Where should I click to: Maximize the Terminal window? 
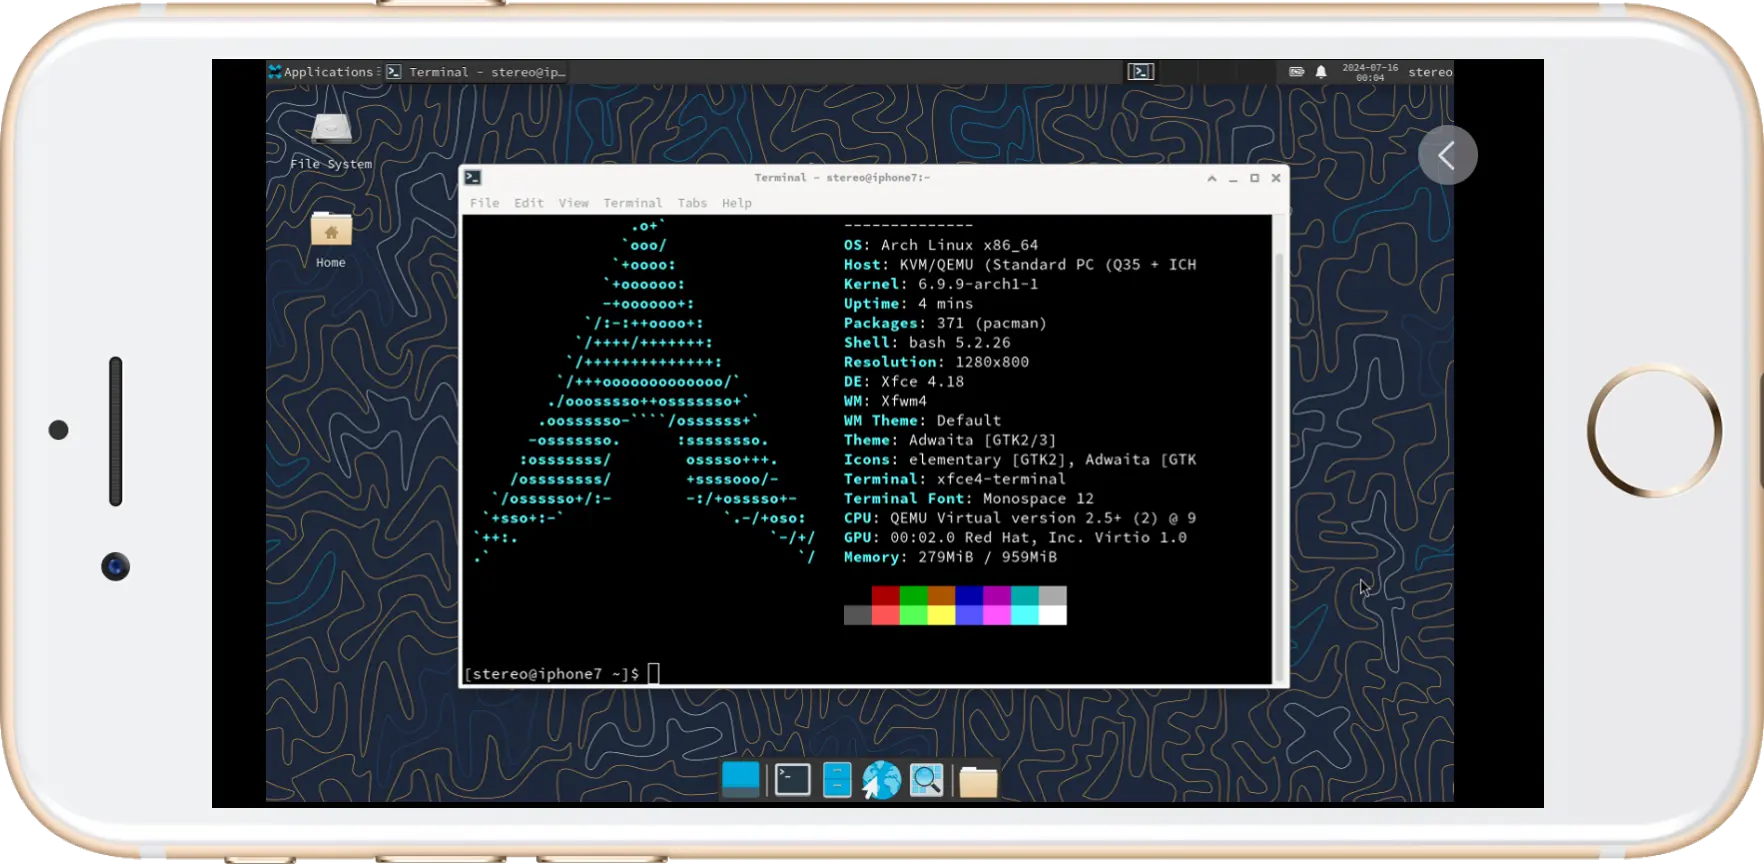(1254, 178)
